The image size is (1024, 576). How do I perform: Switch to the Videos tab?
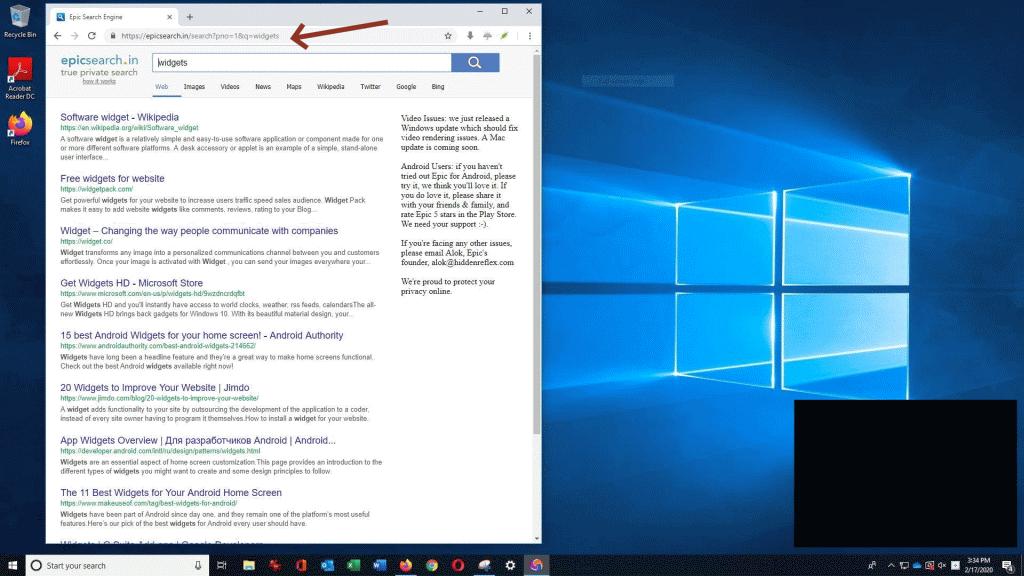(x=230, y=86)
